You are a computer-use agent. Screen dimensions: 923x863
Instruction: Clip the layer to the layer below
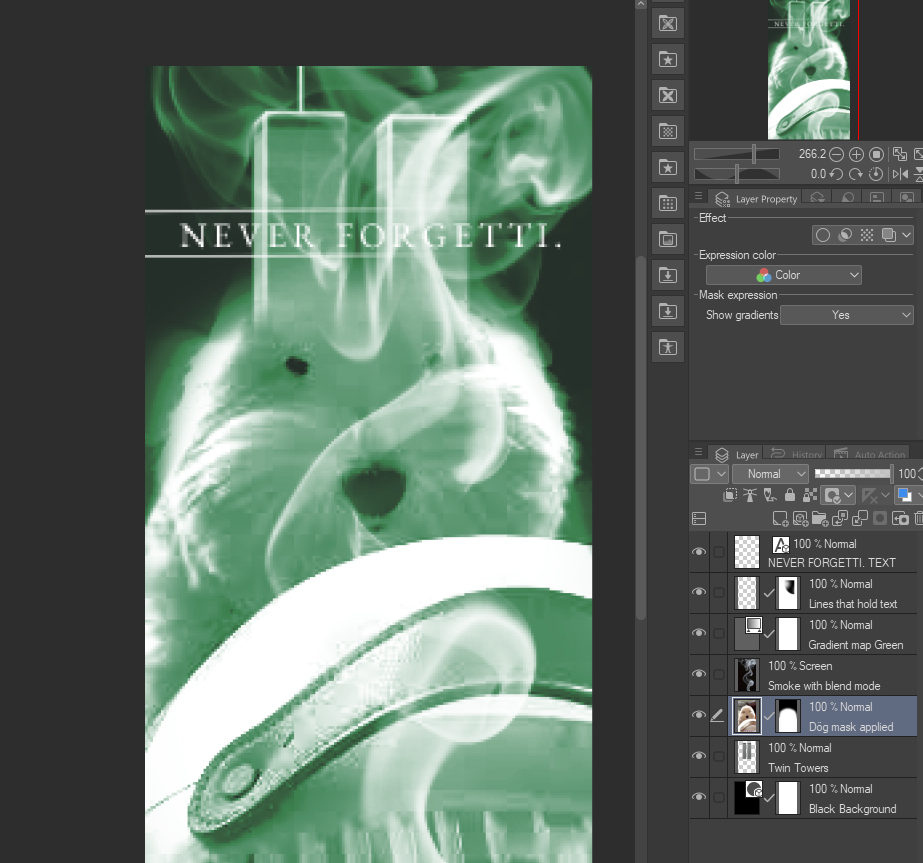coord(730,496)
